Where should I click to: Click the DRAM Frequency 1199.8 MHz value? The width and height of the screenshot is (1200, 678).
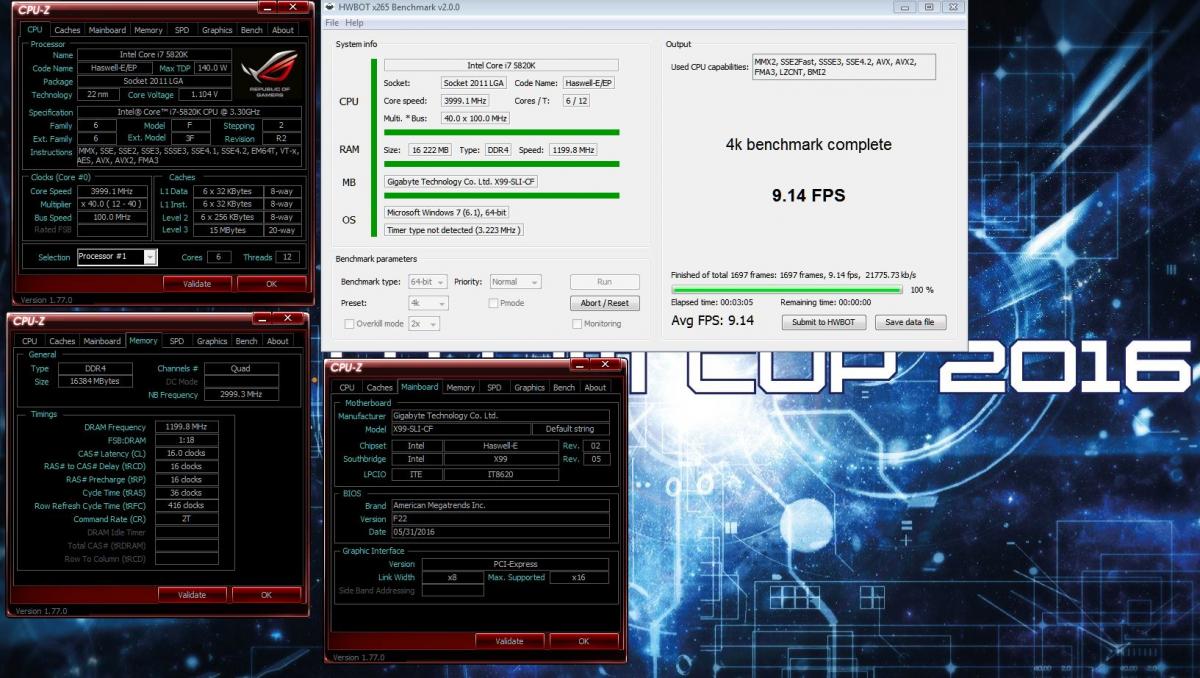click(186, 427)
